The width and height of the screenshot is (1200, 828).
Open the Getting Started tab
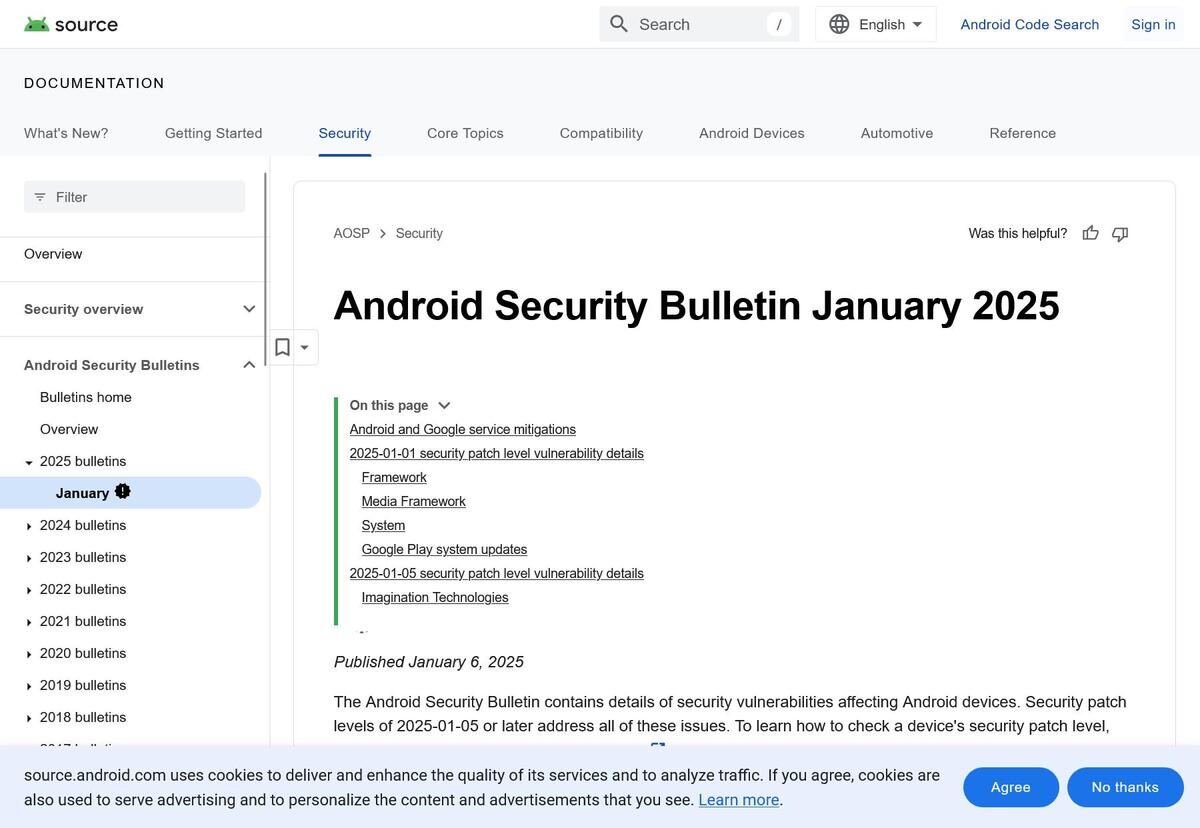pyautogui.click(x=214, y=133)
